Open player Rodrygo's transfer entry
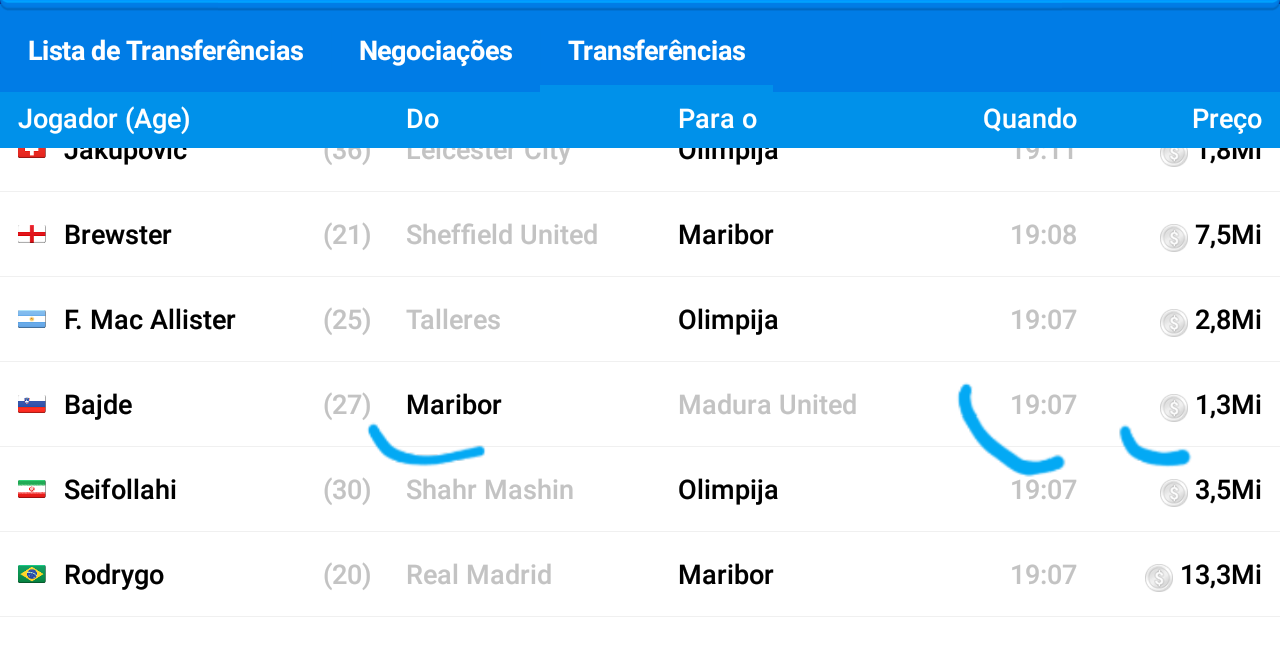This screenshot has height=647, width=1280. click(x=114, y=575)
